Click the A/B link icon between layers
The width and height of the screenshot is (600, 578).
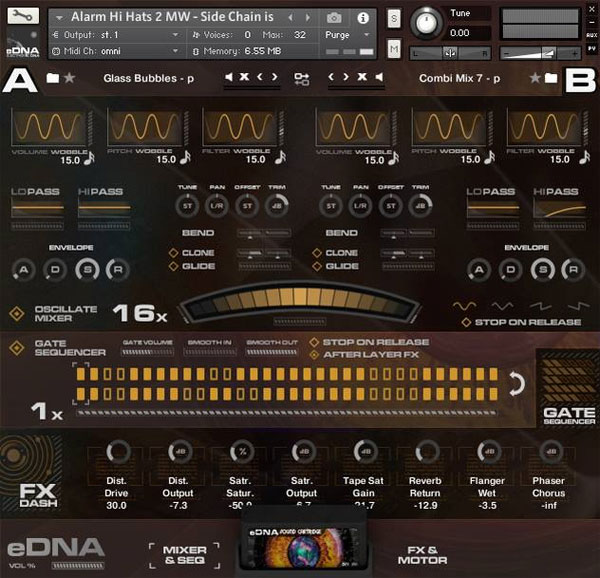tap(301, 77)
